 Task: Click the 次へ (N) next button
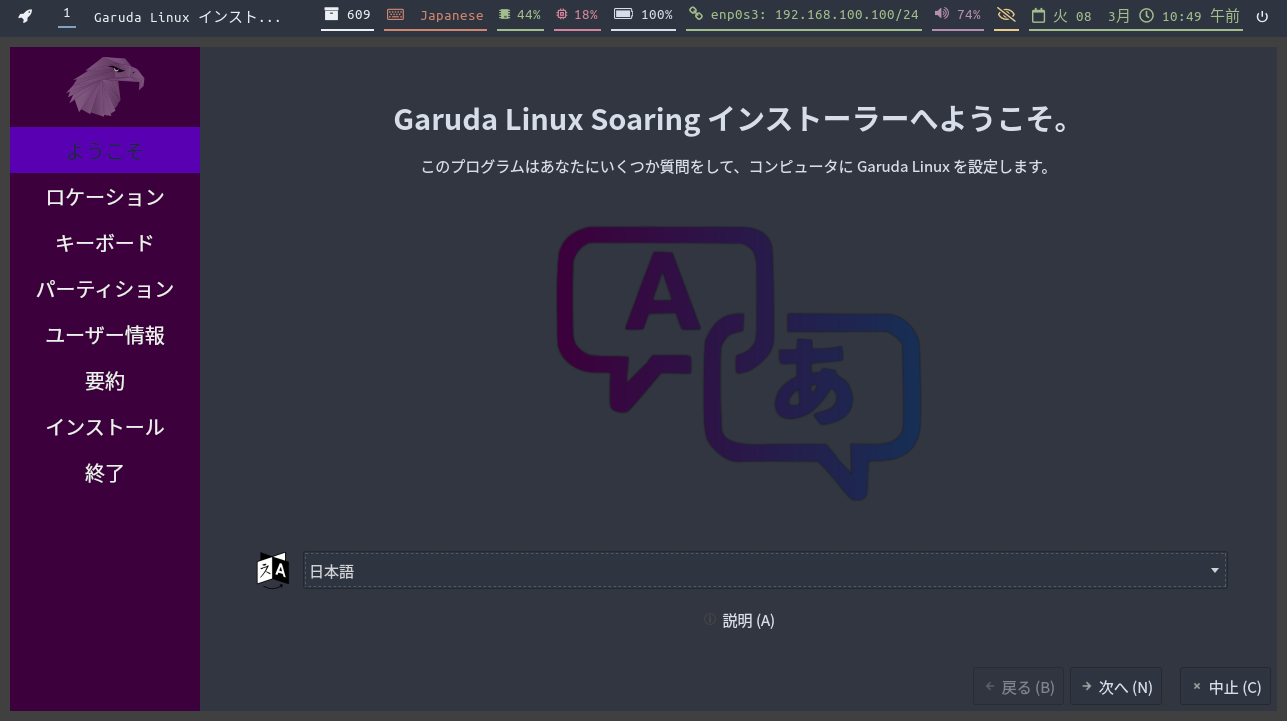pos(1116,687)
